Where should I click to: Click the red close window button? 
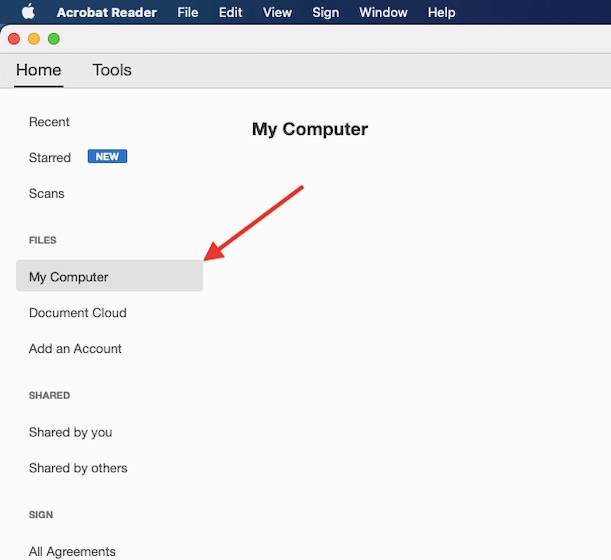pos(14,39)
